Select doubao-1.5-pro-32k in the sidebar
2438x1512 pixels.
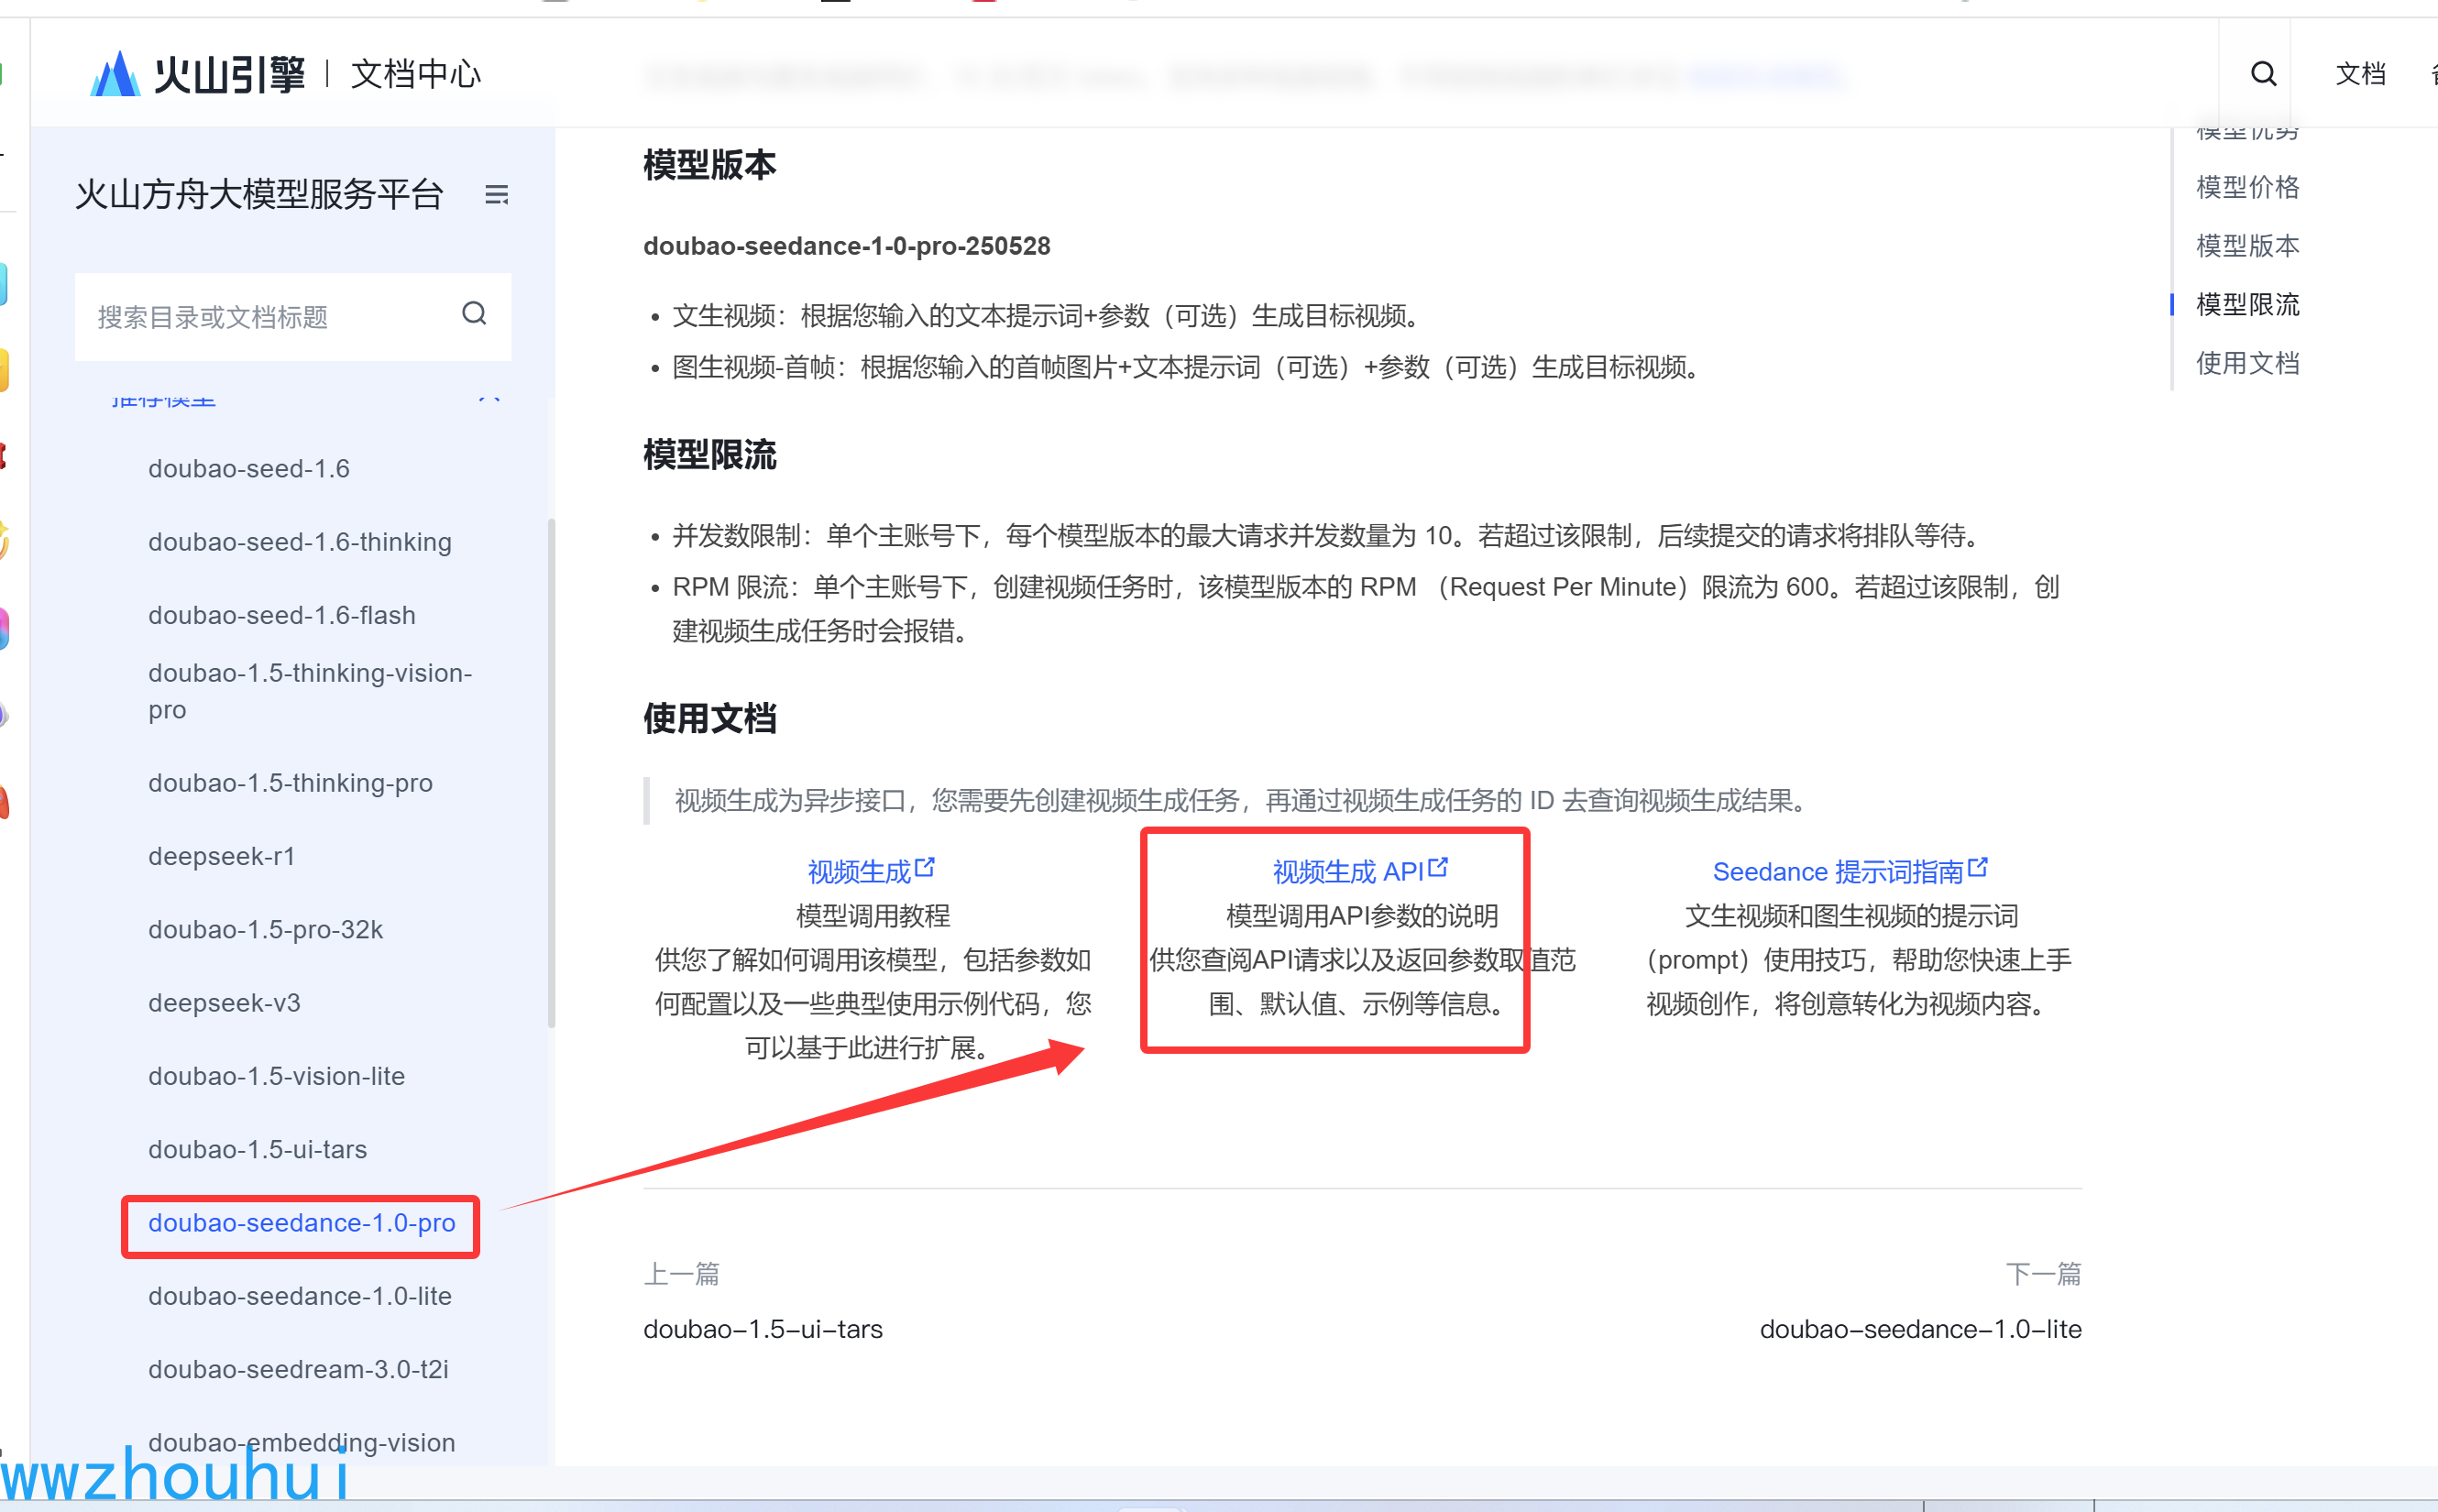tap(266, 930)
